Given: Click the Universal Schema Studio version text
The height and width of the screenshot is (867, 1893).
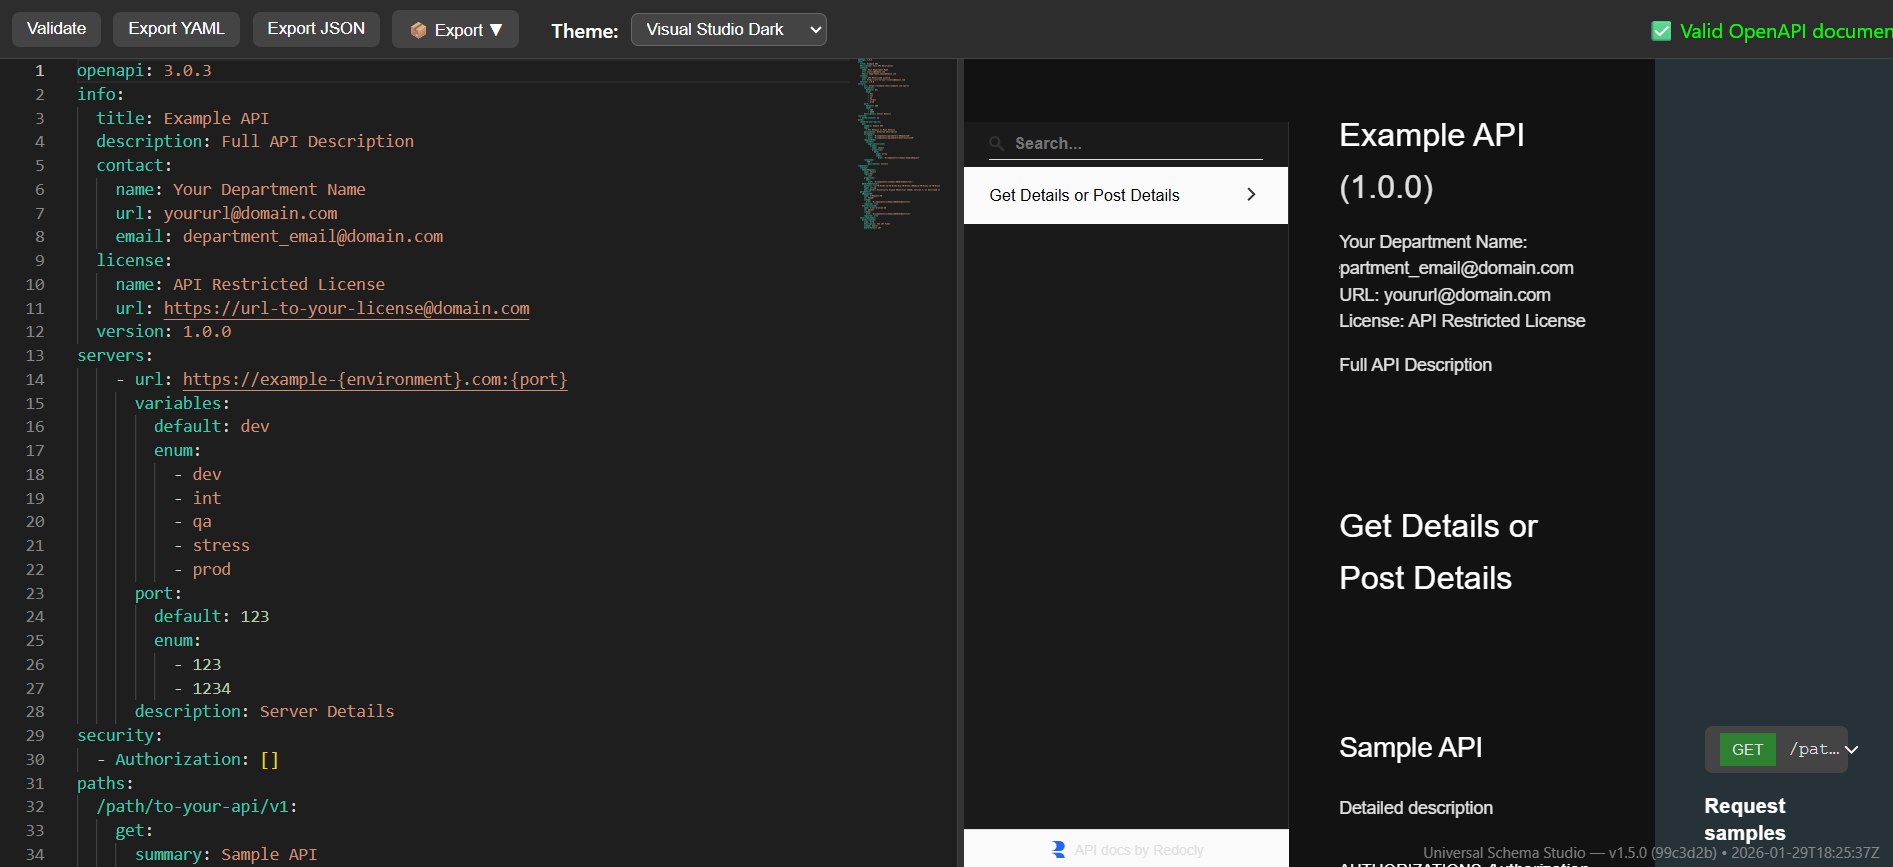Looking at the screenshot, I should point(1651,853).
